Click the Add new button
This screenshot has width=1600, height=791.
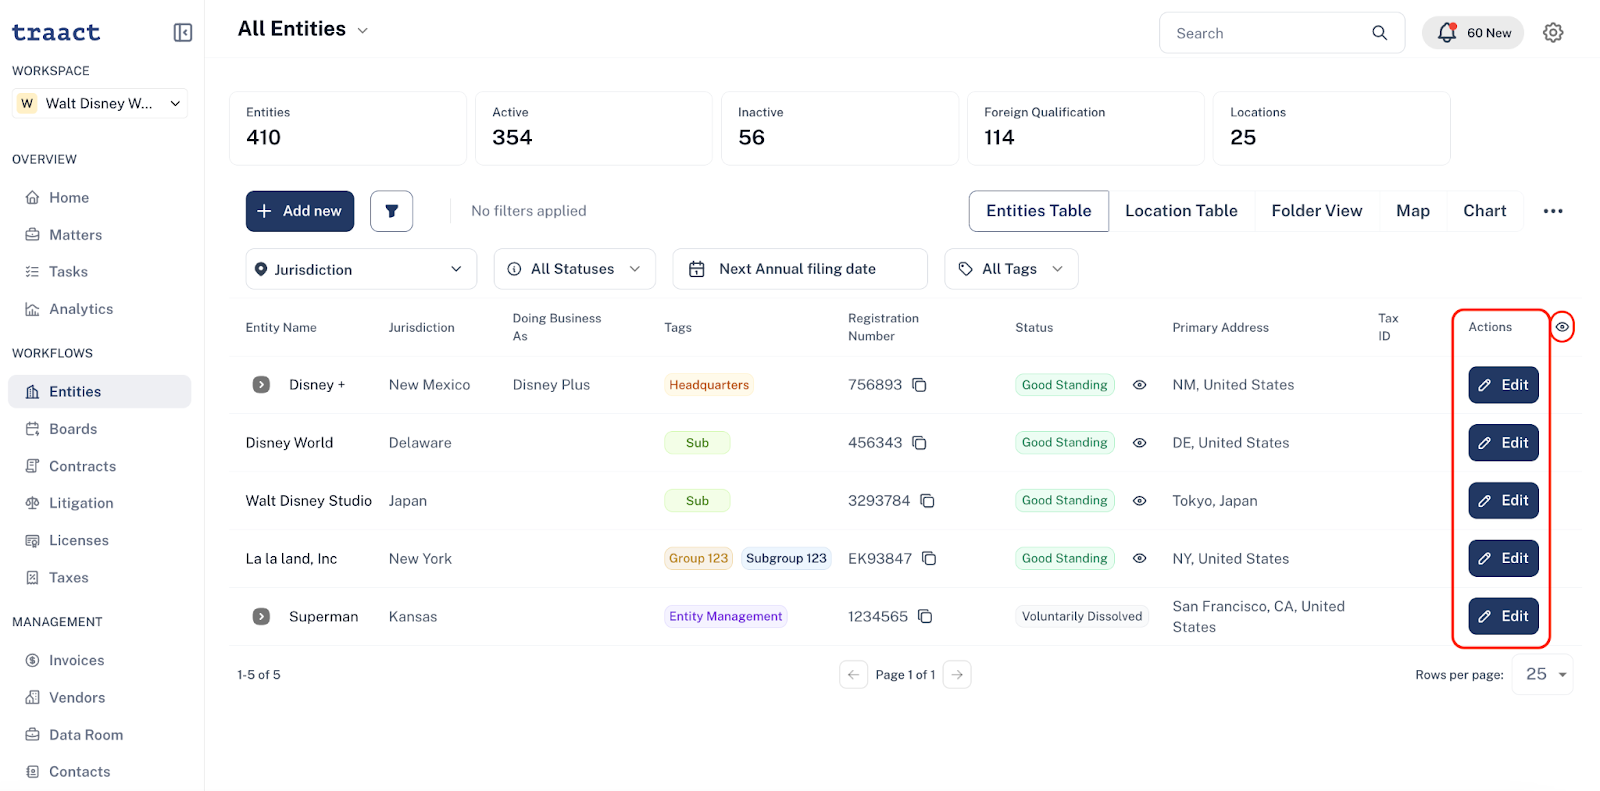[300, 211]
